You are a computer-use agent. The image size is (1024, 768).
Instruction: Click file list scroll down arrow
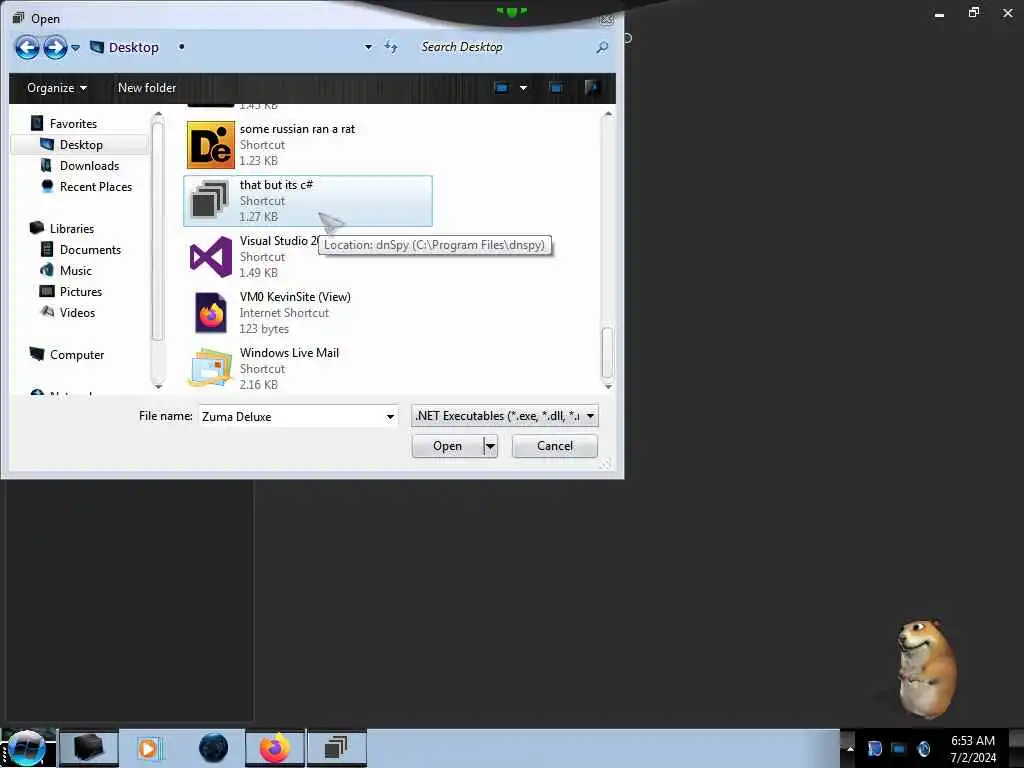click(608, 387)
